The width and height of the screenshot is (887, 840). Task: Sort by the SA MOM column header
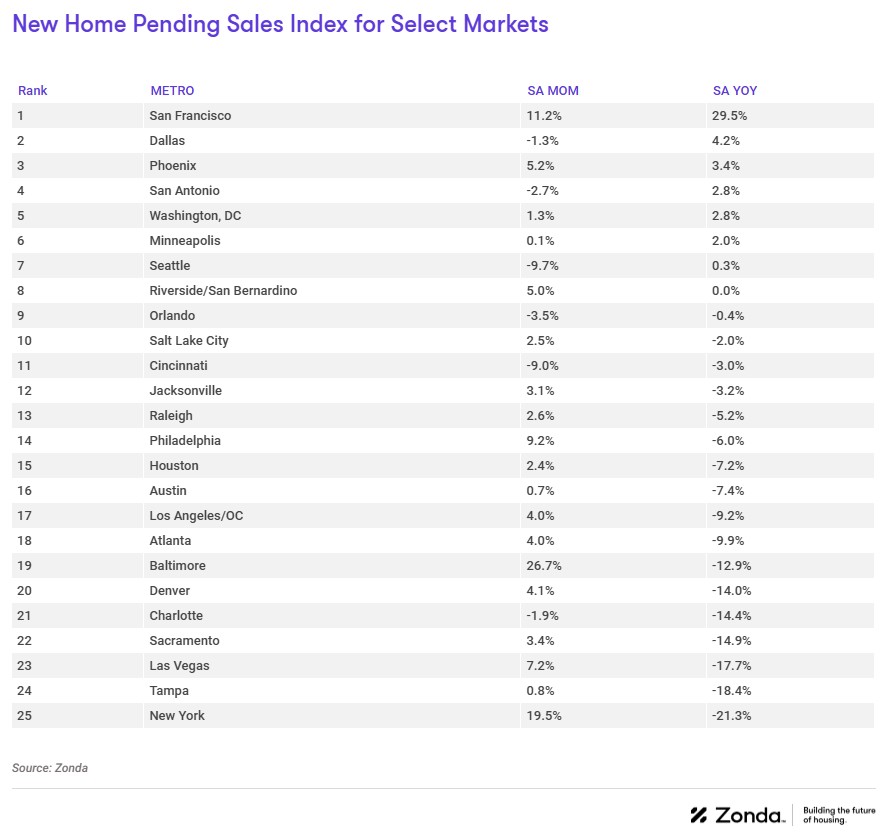click(553, 91)
